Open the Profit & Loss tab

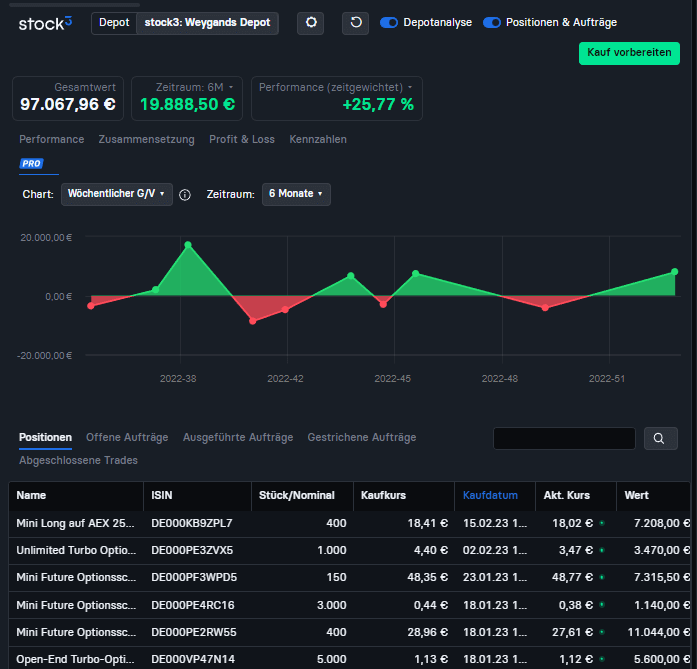242,140
